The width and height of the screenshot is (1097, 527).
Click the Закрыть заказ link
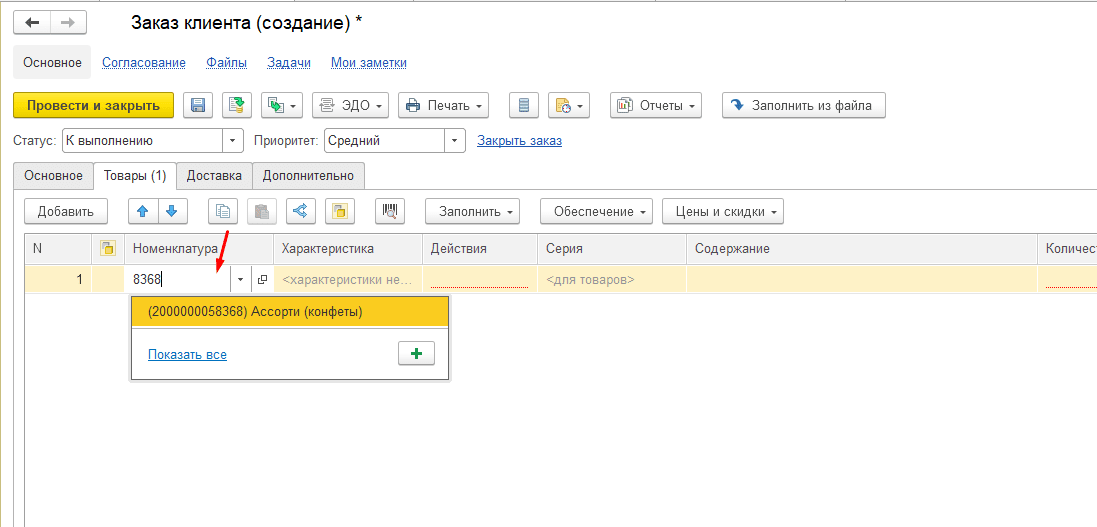[519, 141]
